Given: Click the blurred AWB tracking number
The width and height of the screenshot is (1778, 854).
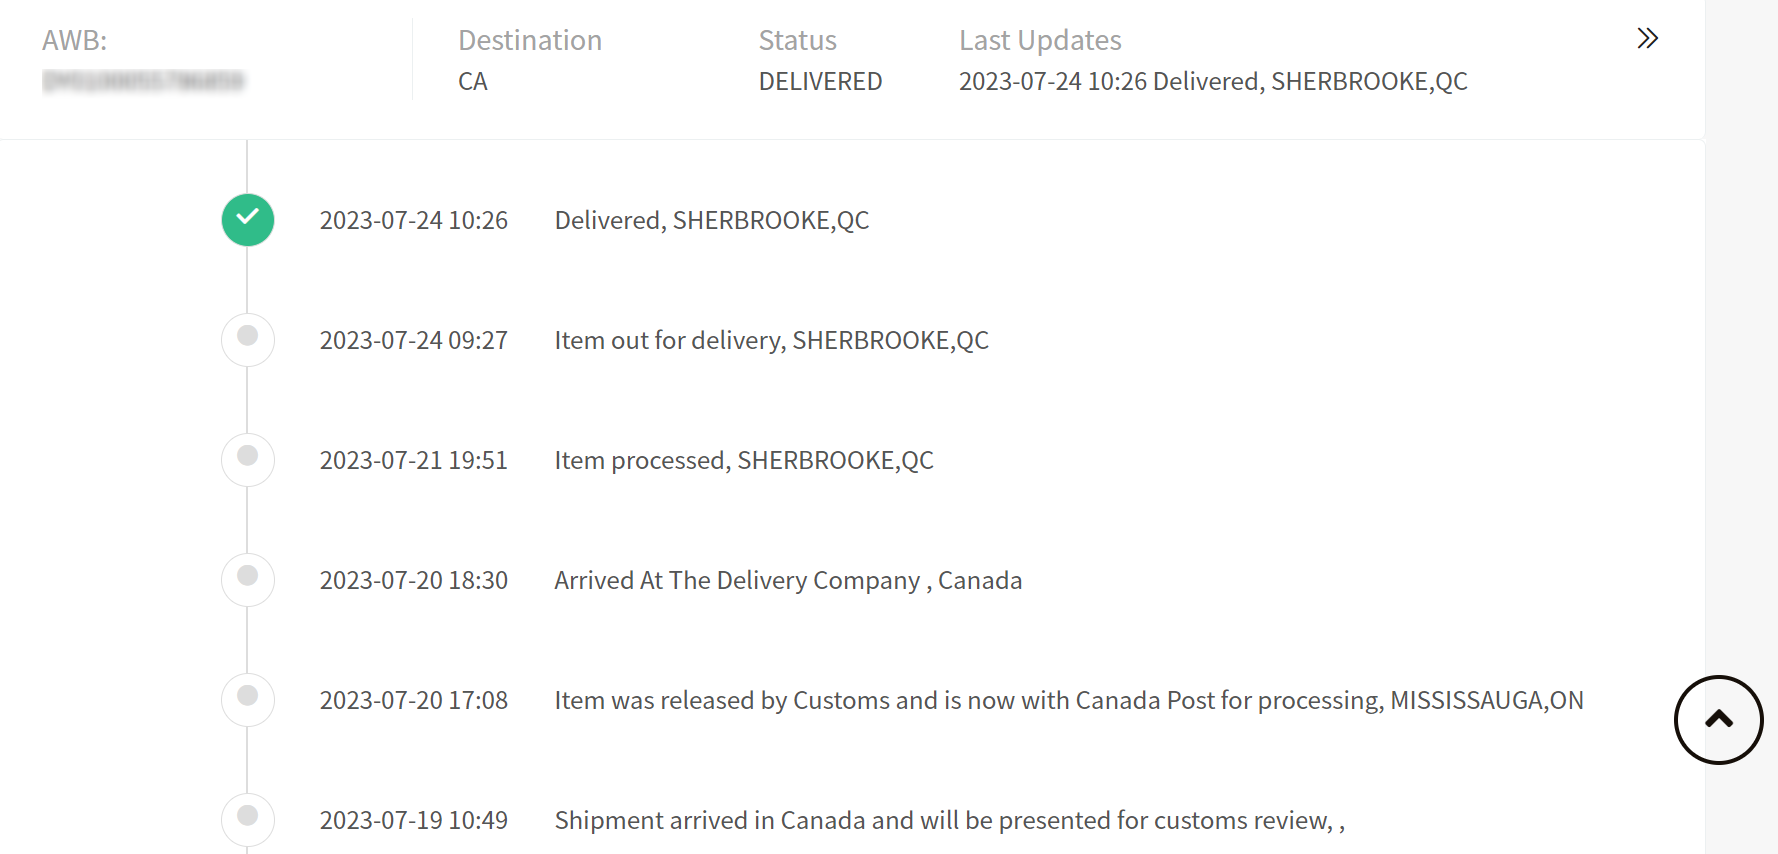Looking at the screenshot, I should tap(143, 81).
